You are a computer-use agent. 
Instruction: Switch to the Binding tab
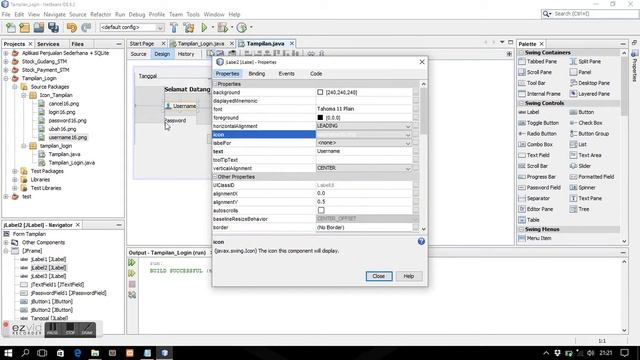tap(257, 73)
